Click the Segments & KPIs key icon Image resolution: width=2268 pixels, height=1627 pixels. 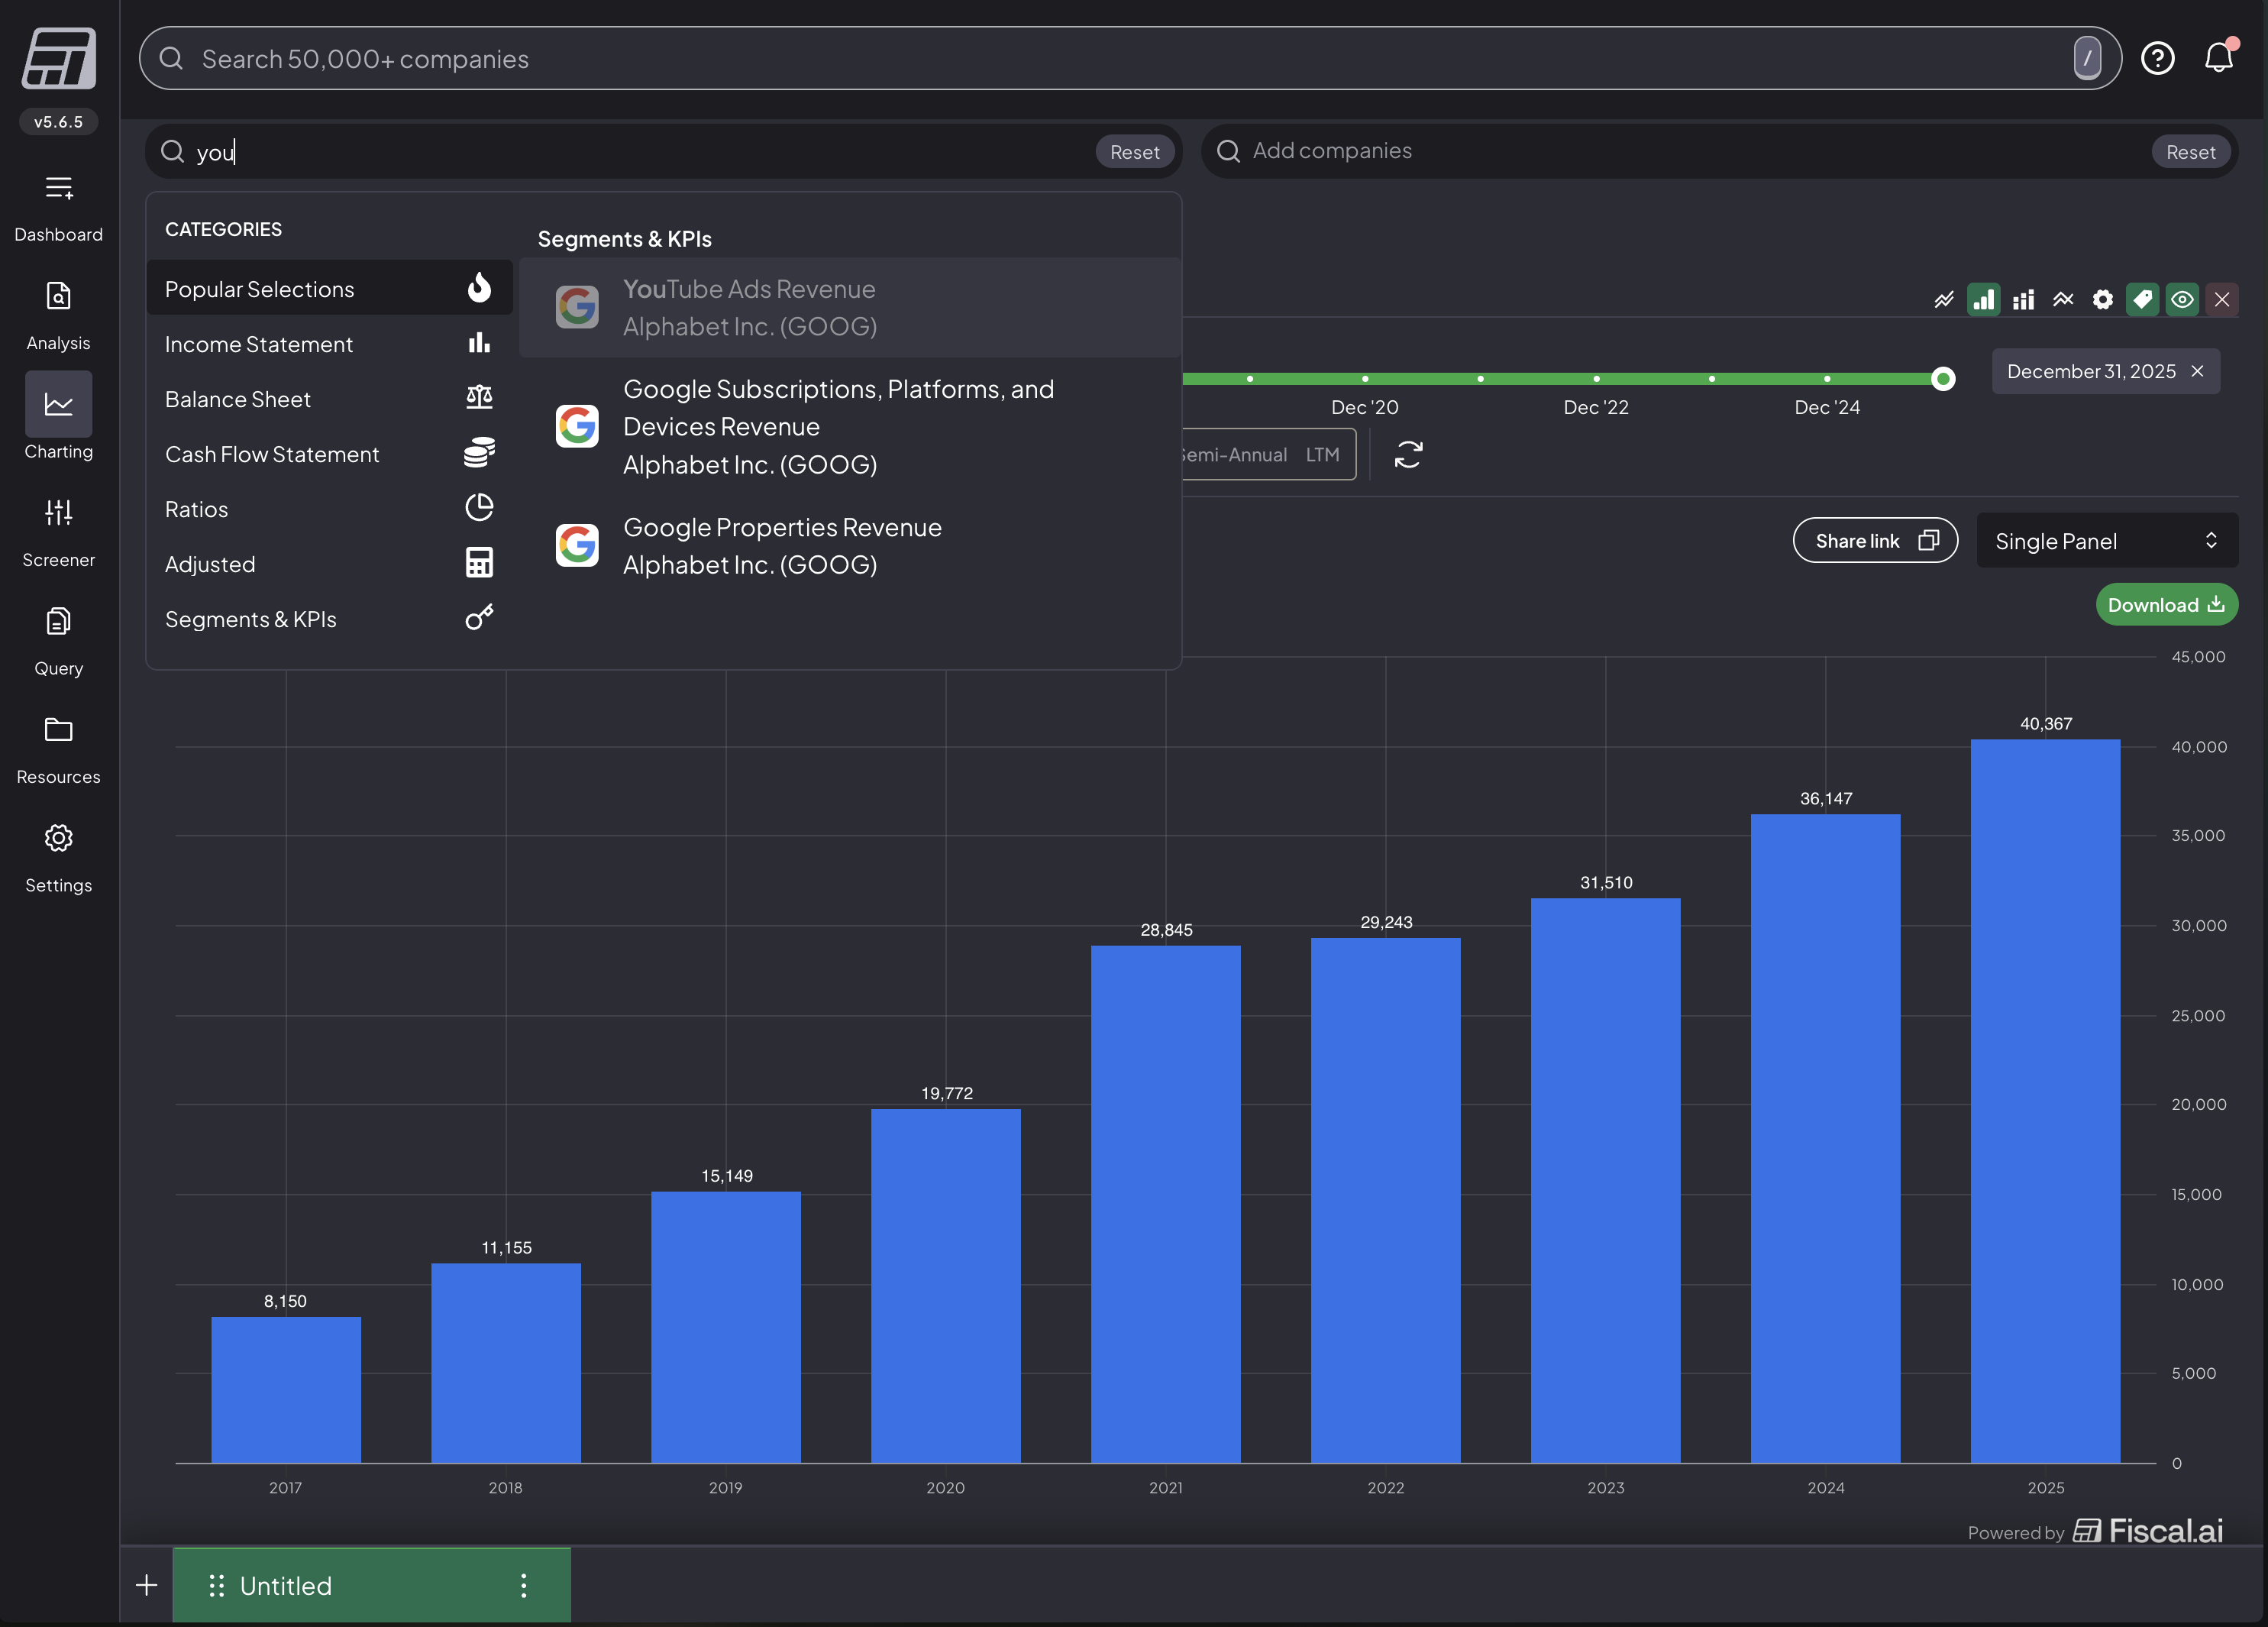479,618
